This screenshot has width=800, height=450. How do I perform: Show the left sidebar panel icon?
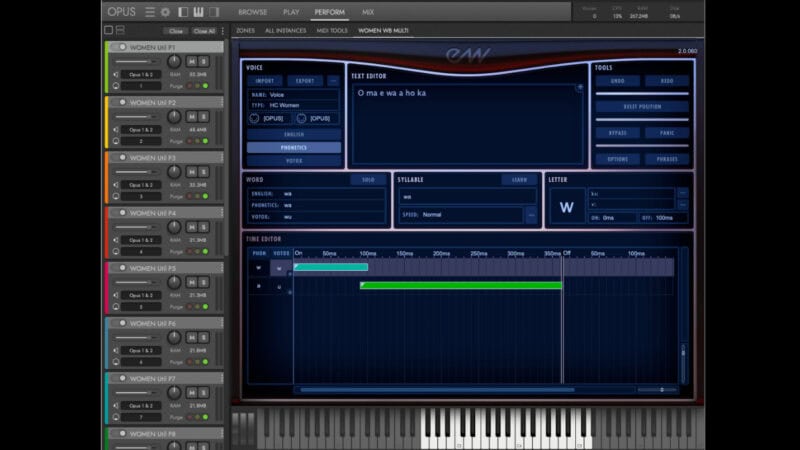(x=182, y=12)
